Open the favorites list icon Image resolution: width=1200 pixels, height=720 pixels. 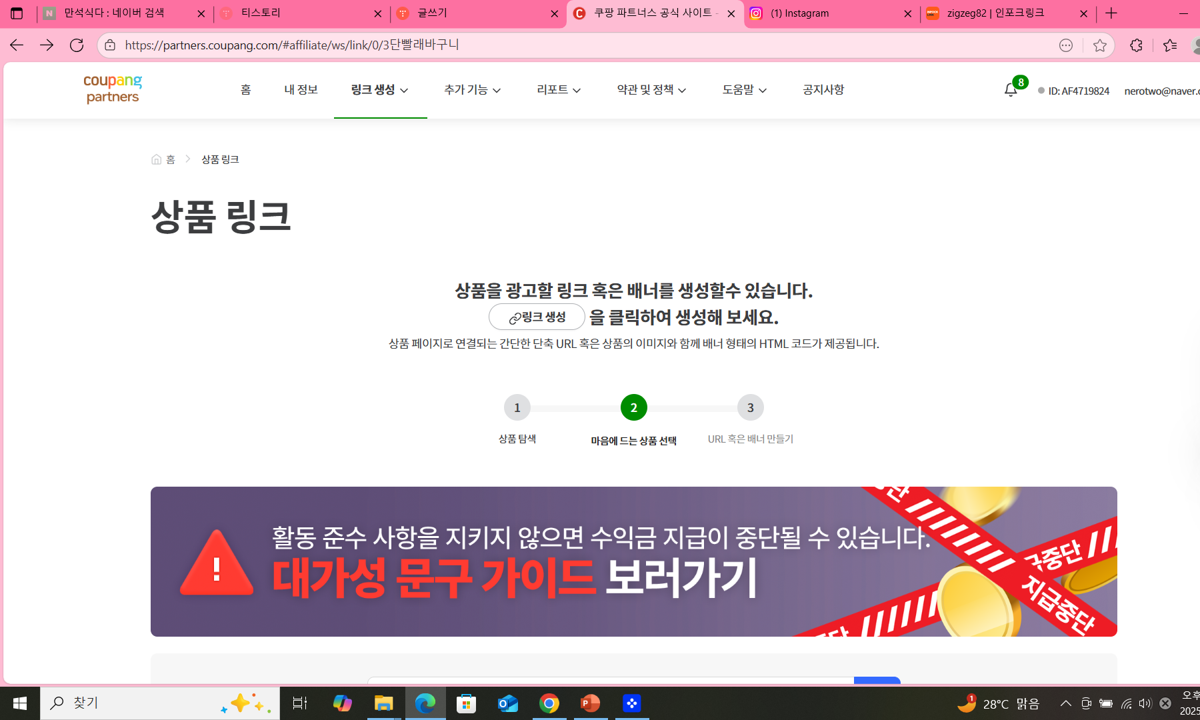click(1170, 45)
